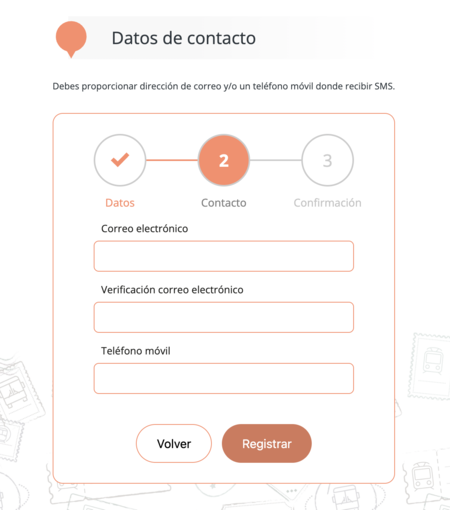Focus the Verificación correo electrónico field
This screenshot has height=510, width=450.
[x=224, y=317]
